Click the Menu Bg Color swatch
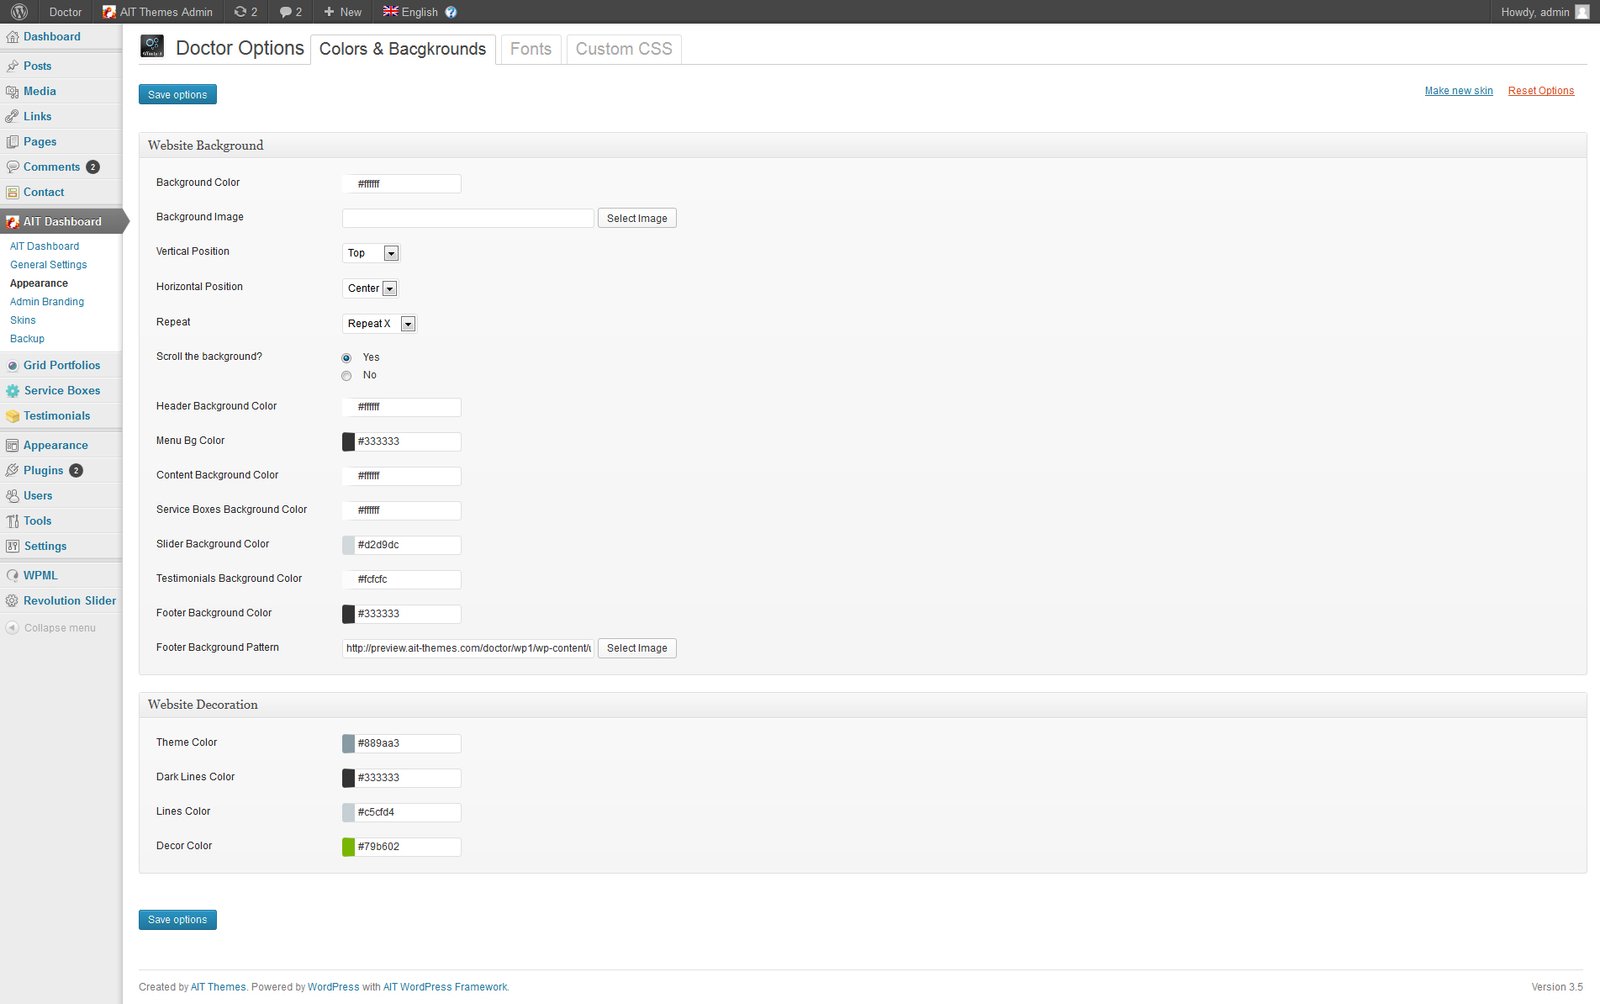 click(x=348, y=441)
